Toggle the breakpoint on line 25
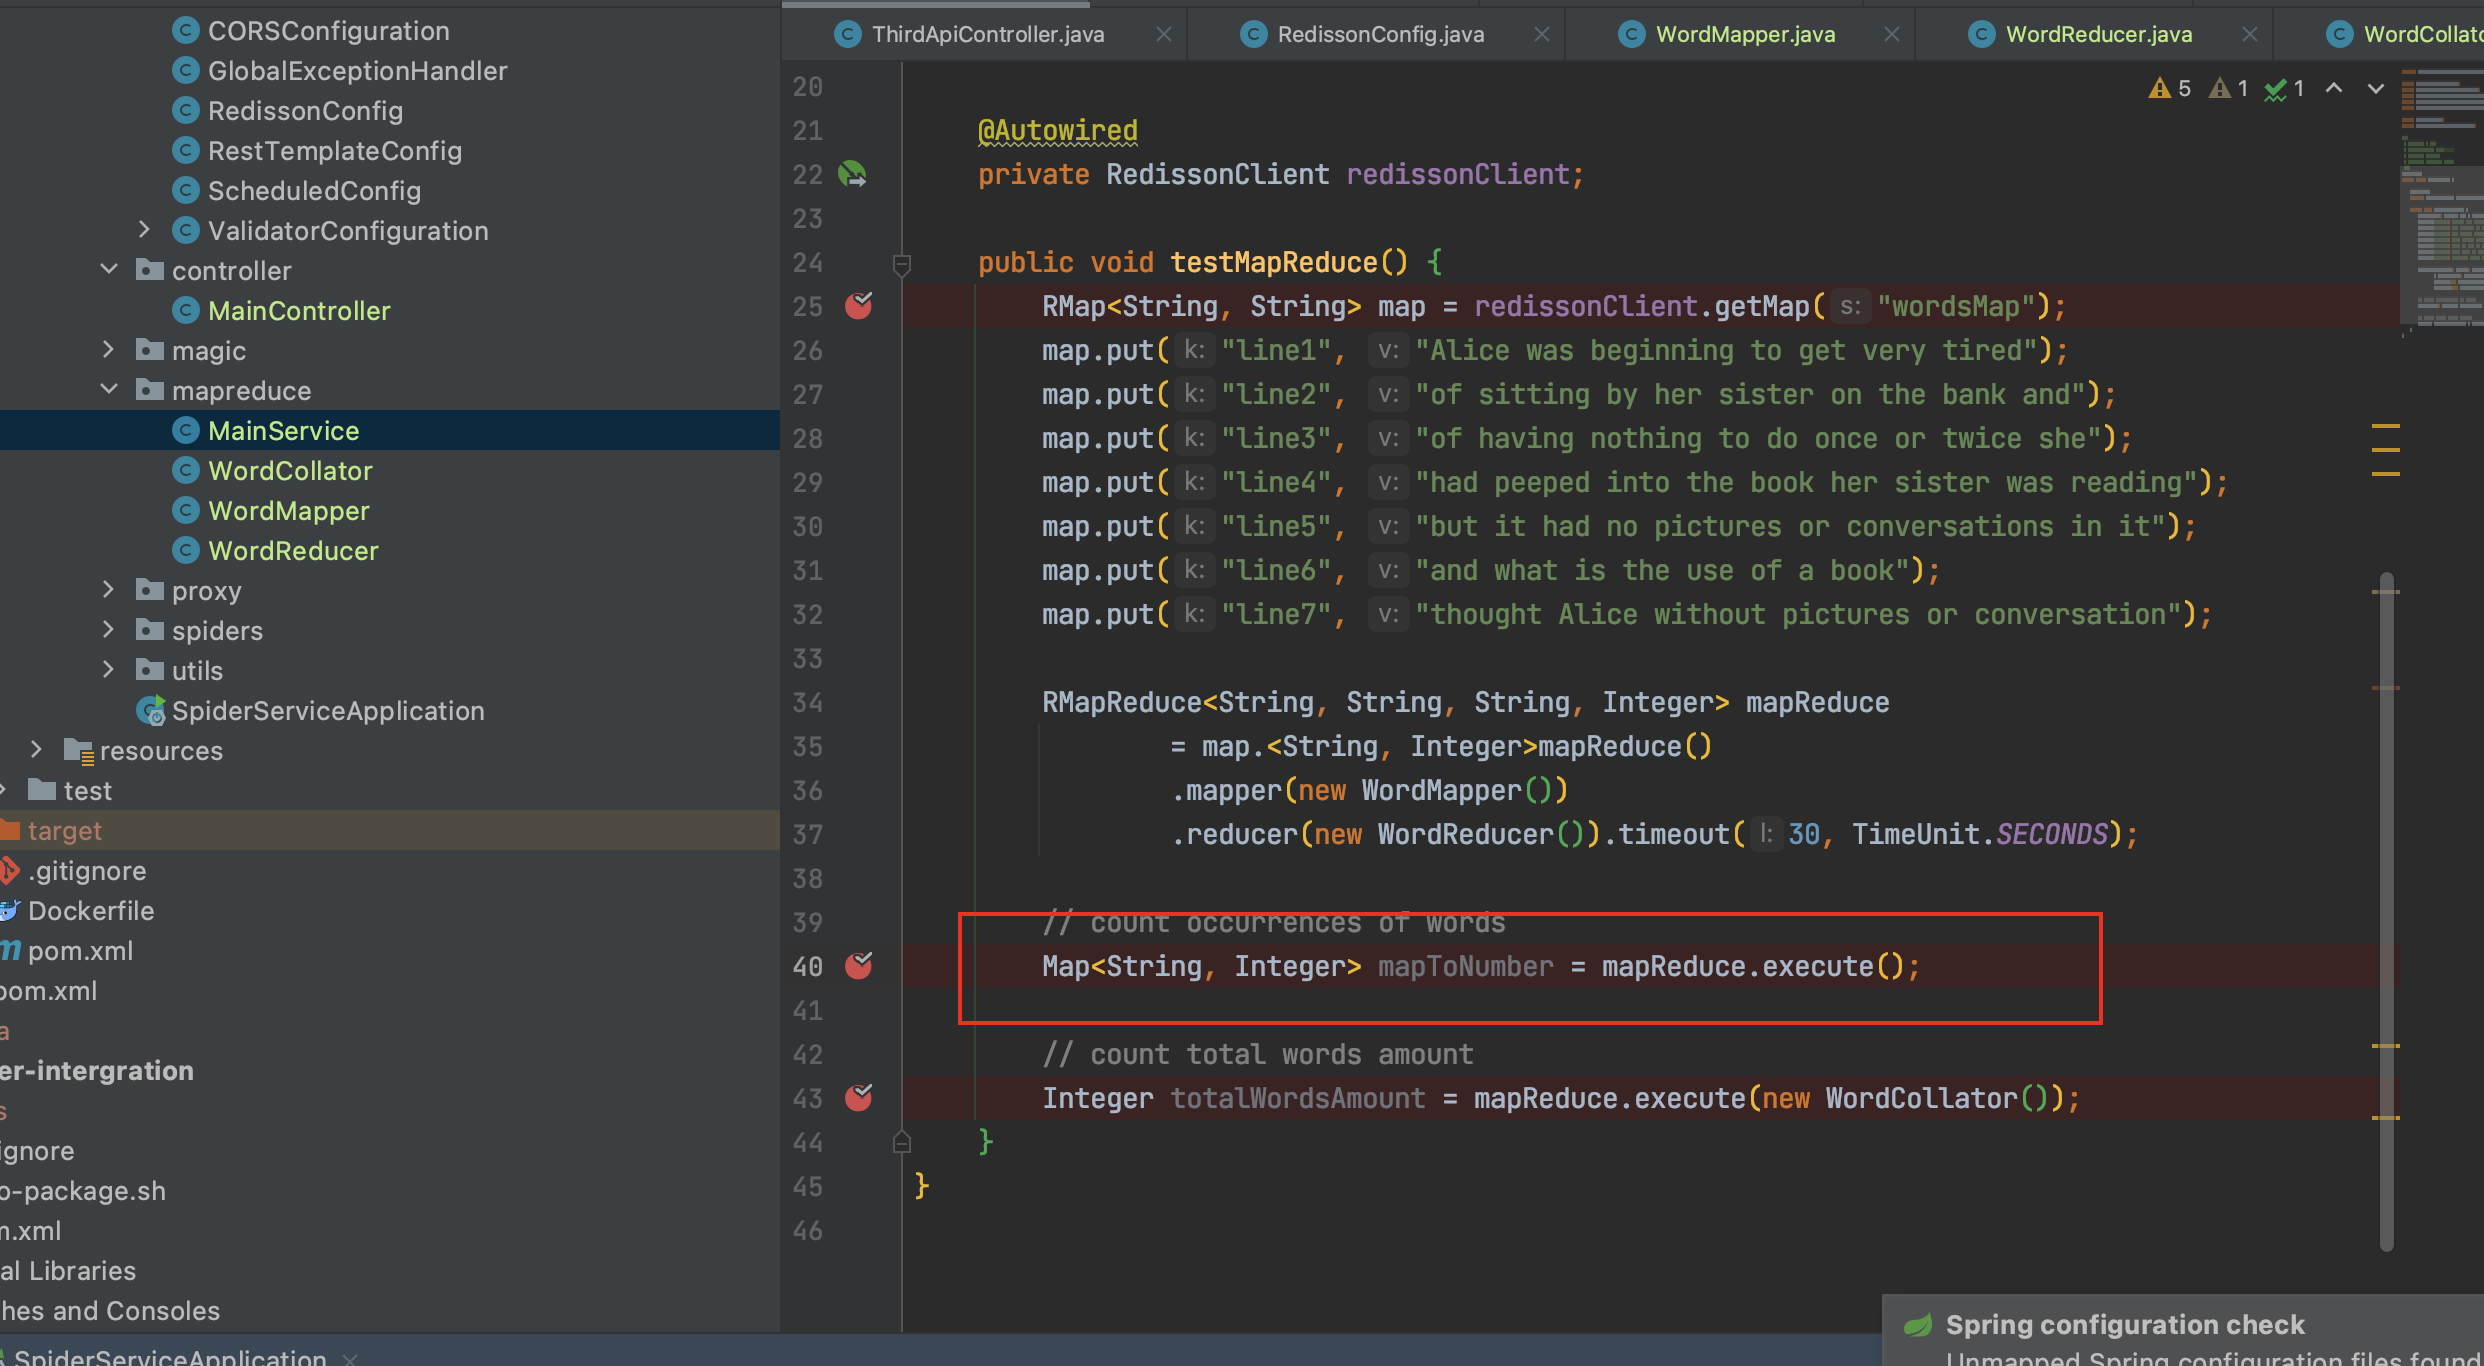This screenshot has width=2484, height=1366. (858, 306)
